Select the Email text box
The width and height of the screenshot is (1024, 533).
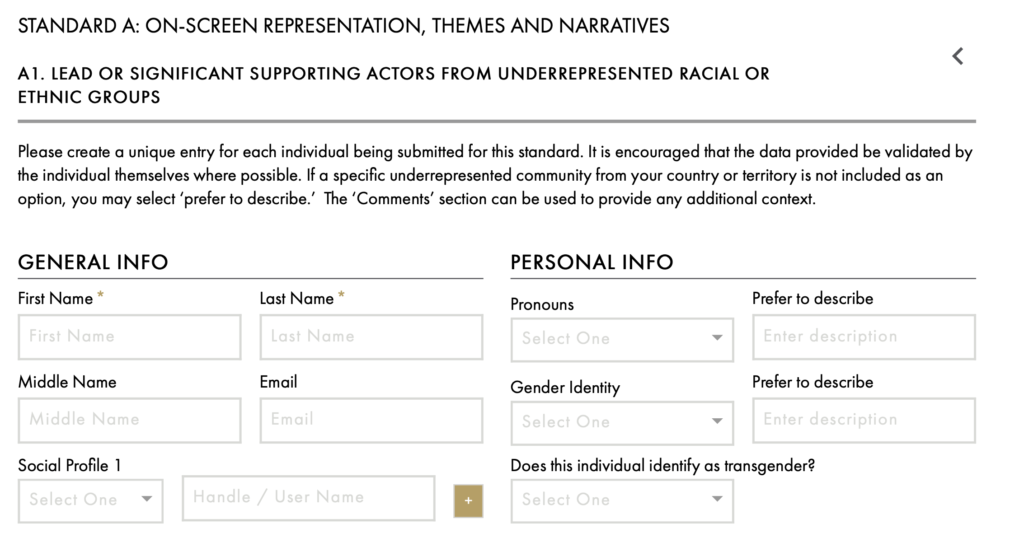coord(371,421)
